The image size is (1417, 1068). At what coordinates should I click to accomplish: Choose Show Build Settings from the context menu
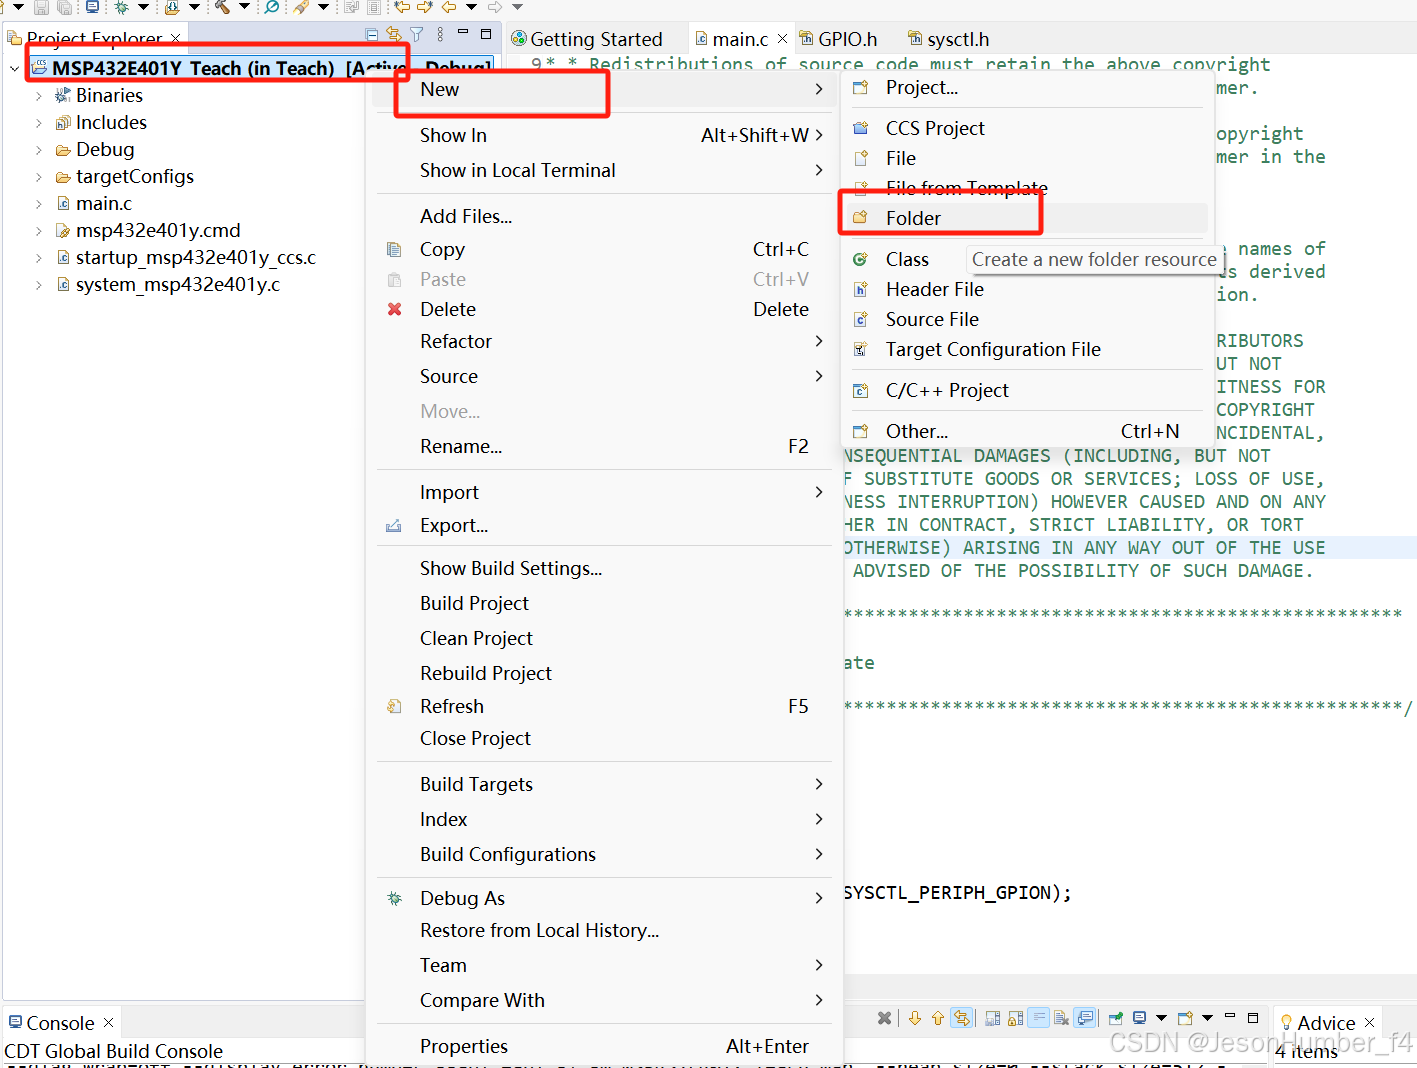[x=511, y=568]
